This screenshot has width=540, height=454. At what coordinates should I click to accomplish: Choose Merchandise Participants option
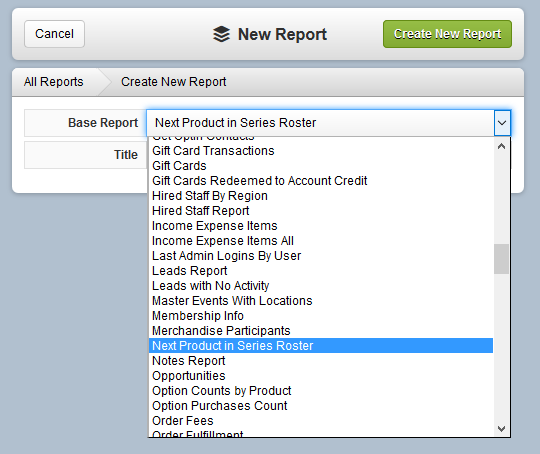[321, 331]
